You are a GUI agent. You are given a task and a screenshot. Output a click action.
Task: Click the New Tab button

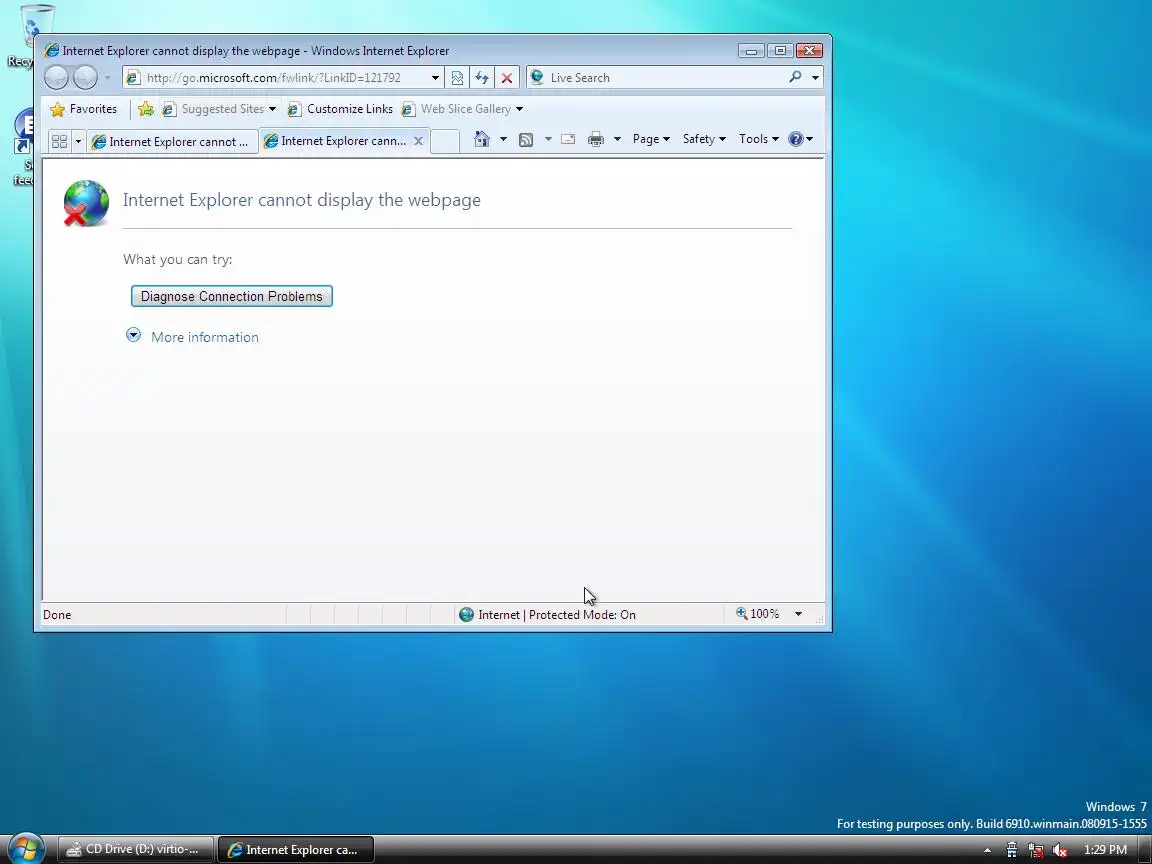tap(444, 141)
